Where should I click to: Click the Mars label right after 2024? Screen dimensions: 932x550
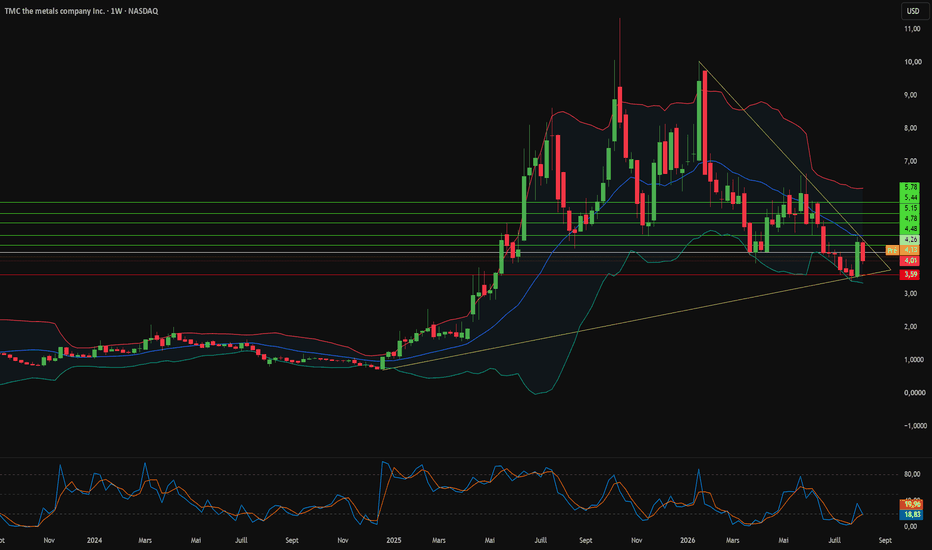(145, 540)
